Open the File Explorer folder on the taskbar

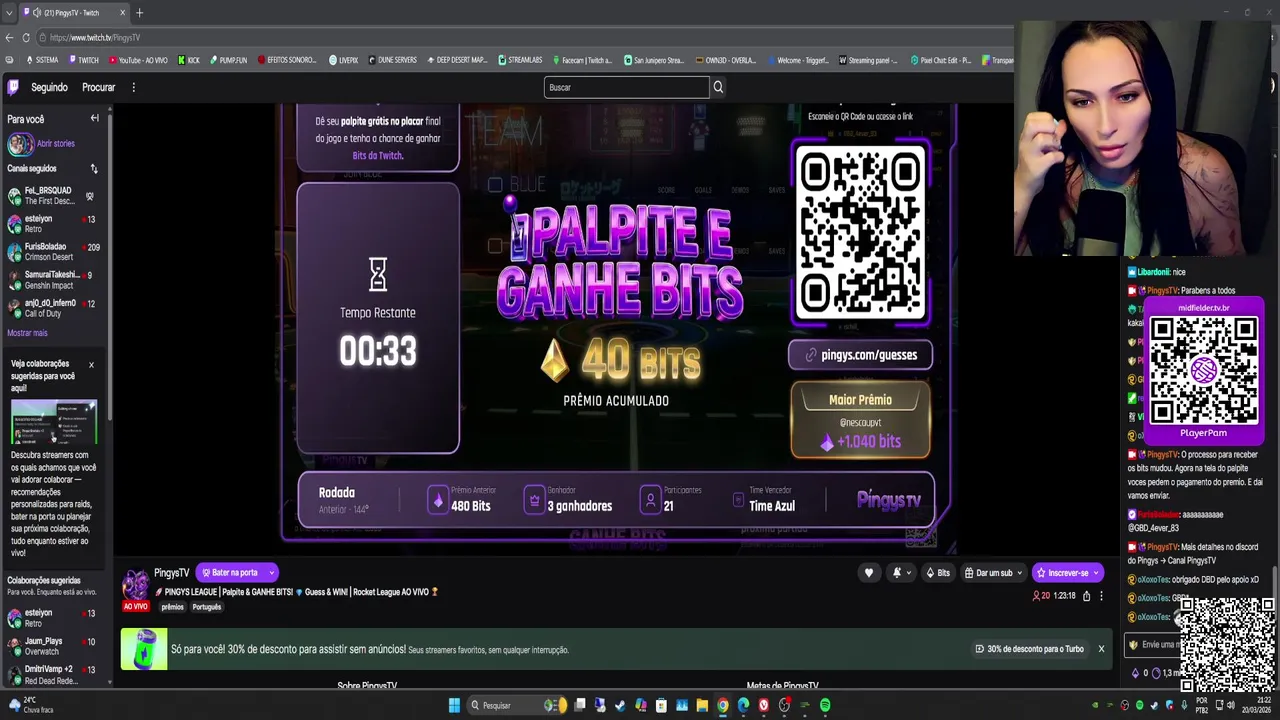tap(702, 705)
